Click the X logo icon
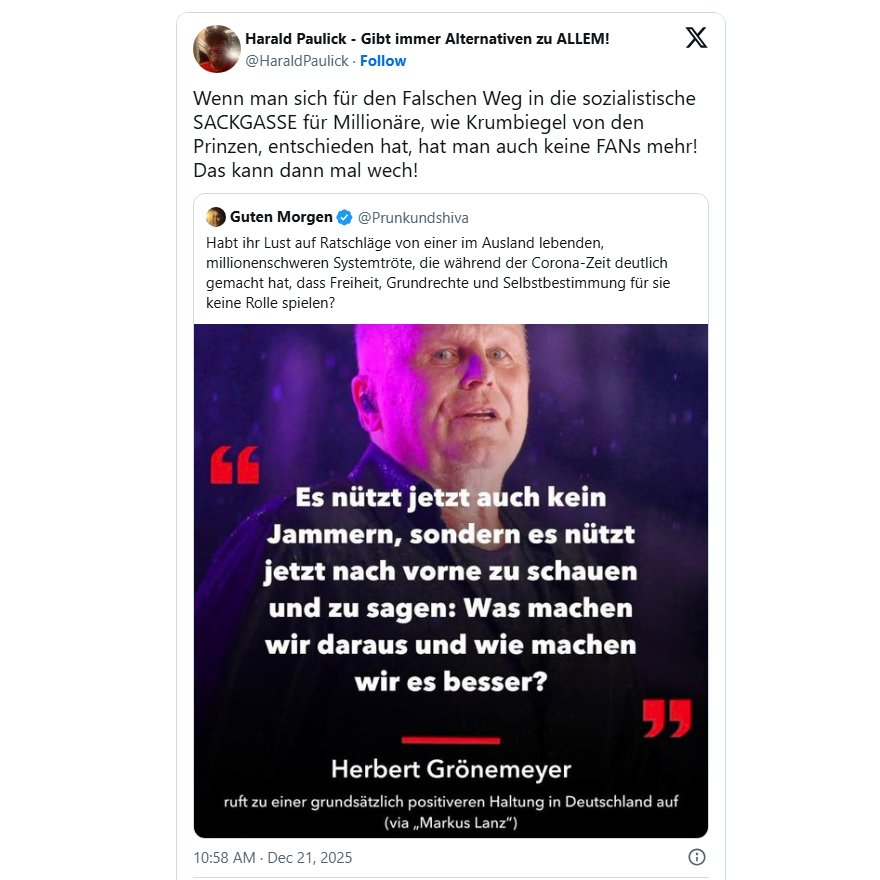 point(696,38)
